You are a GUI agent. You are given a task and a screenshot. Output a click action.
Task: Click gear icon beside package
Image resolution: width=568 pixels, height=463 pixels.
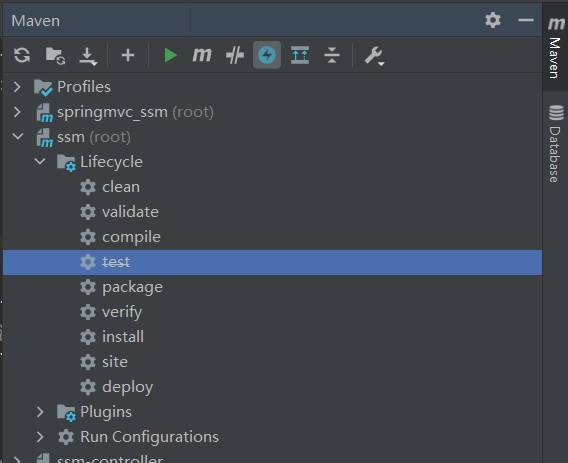tap(88, 287)
